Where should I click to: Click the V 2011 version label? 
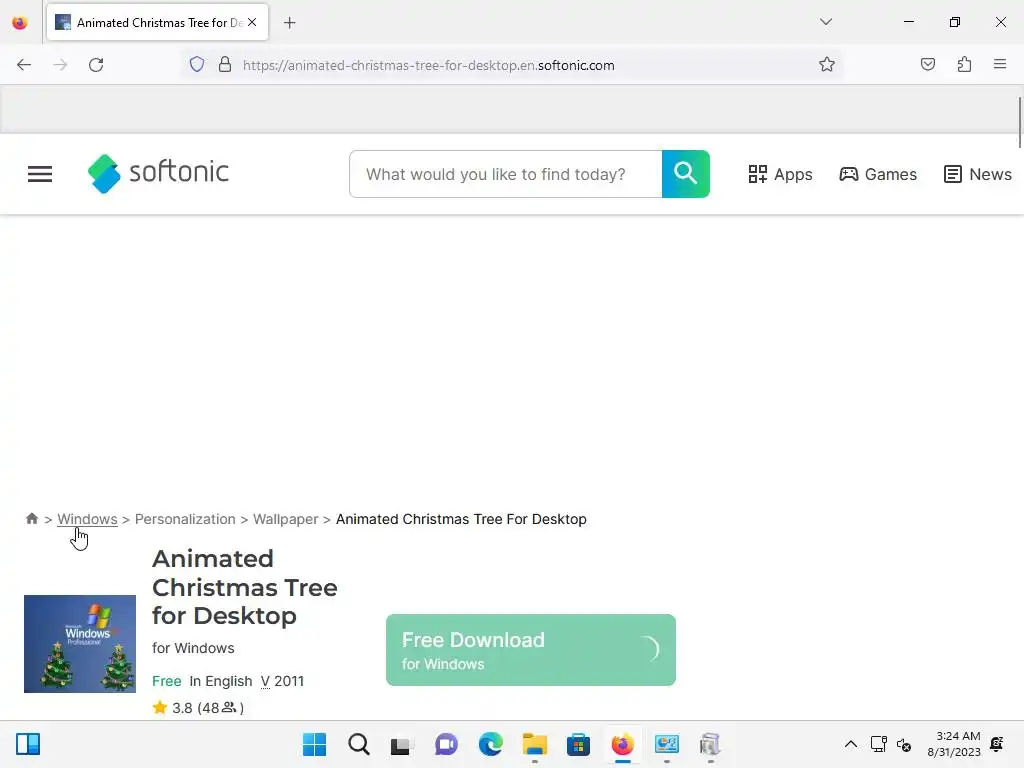click(x=282, y=681)
